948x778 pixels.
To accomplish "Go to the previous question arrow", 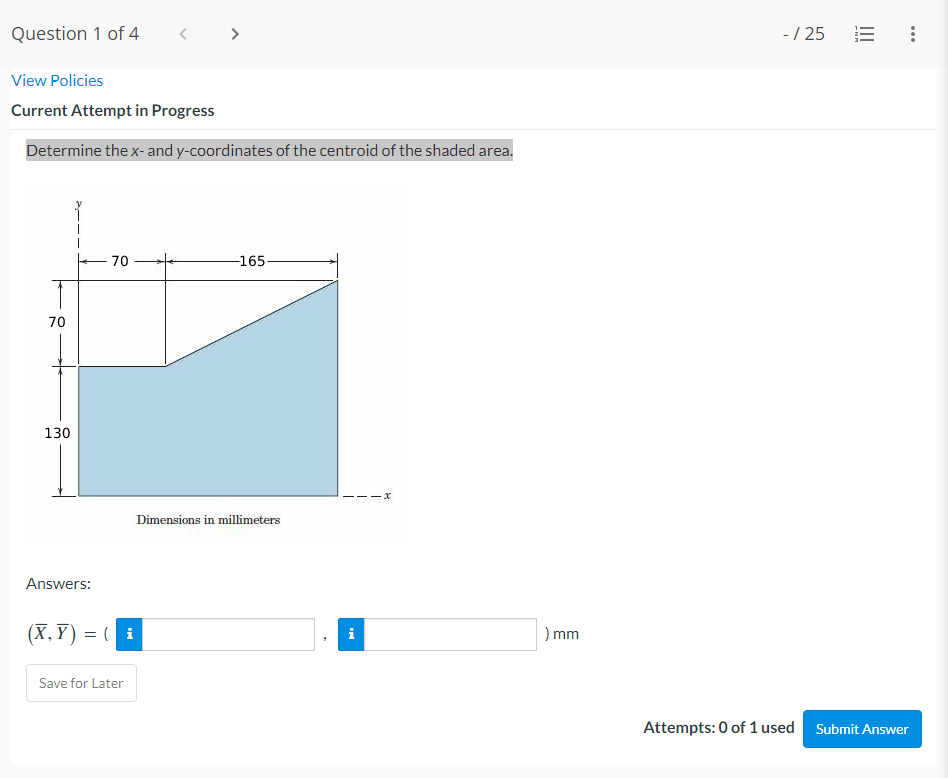I will 183,34.
